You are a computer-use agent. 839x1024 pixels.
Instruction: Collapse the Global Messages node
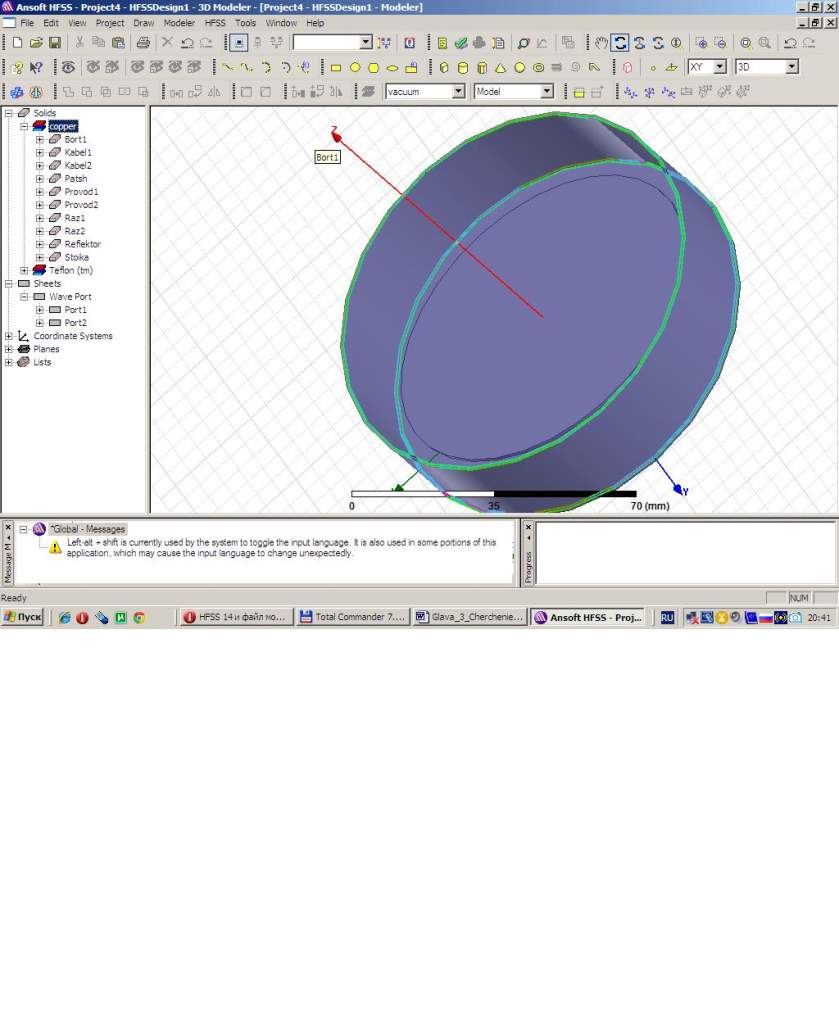[x=23, y=529]
